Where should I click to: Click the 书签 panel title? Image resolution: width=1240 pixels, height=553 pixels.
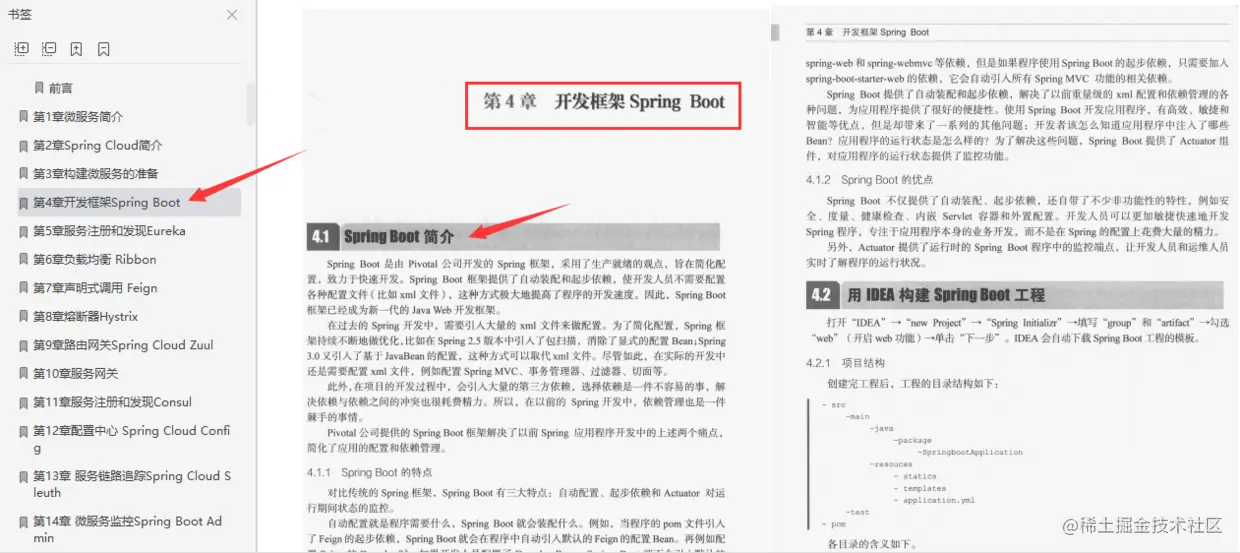[x=20, y=14]
